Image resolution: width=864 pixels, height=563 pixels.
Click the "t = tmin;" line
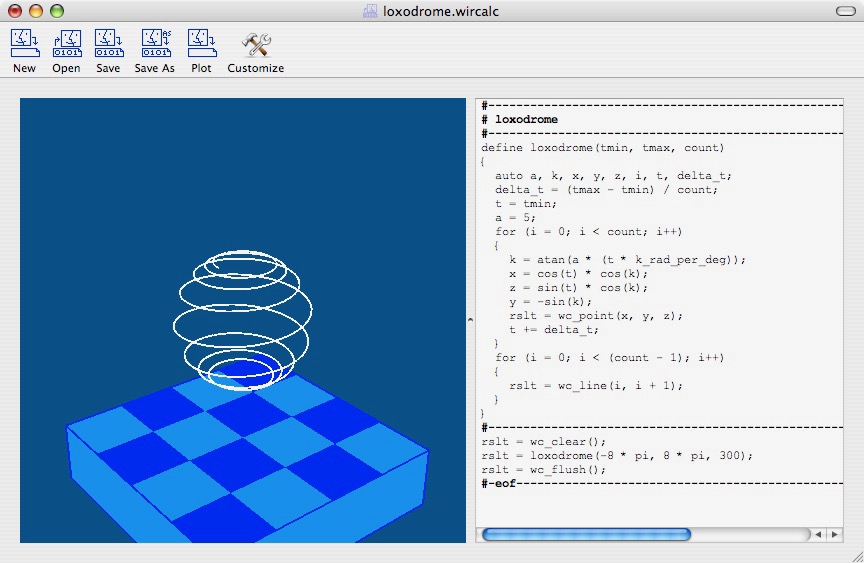pyautogui.click(x=526, y=203)
